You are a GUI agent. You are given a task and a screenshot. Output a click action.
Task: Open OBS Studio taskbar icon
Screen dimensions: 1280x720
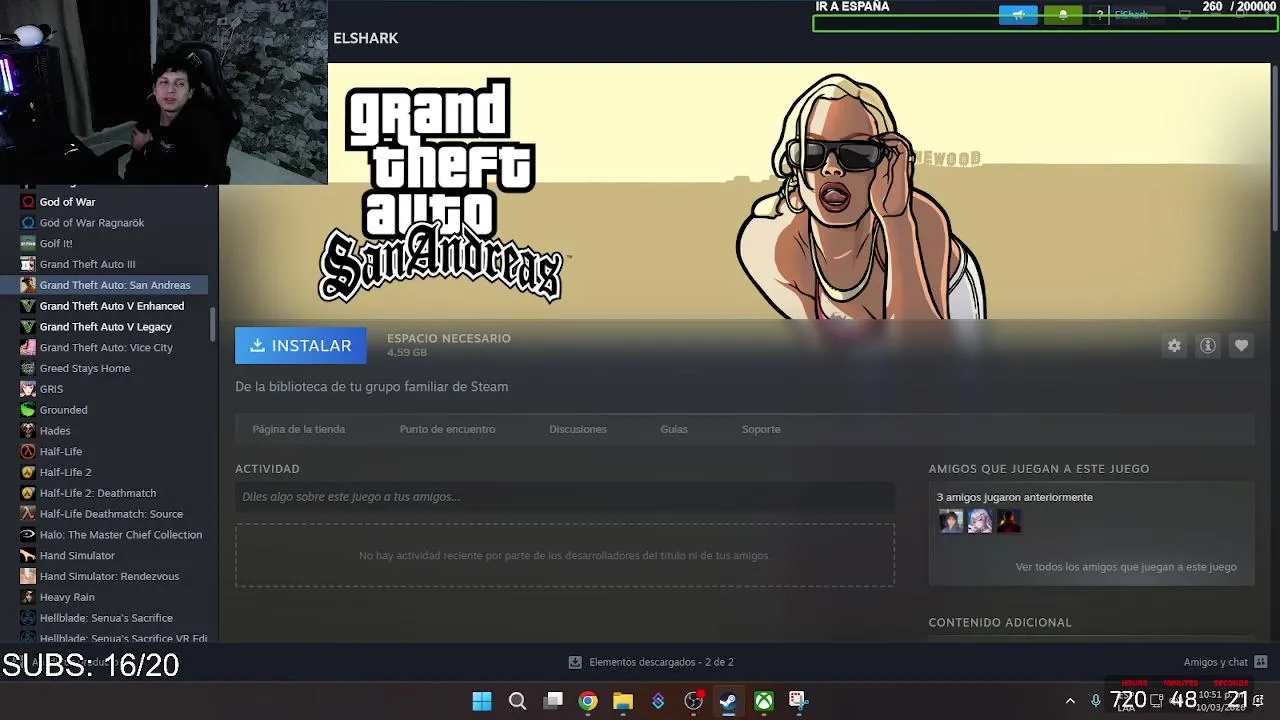(693, 701)
